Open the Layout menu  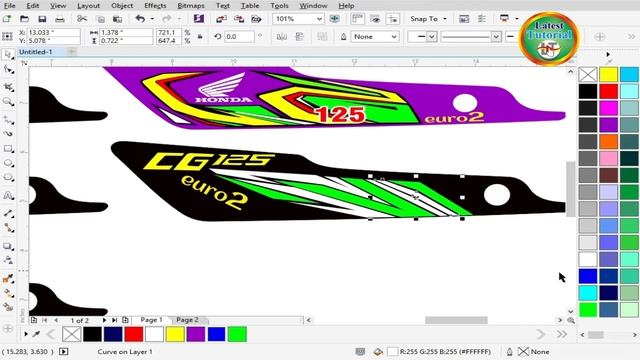[x=88, y=6]
